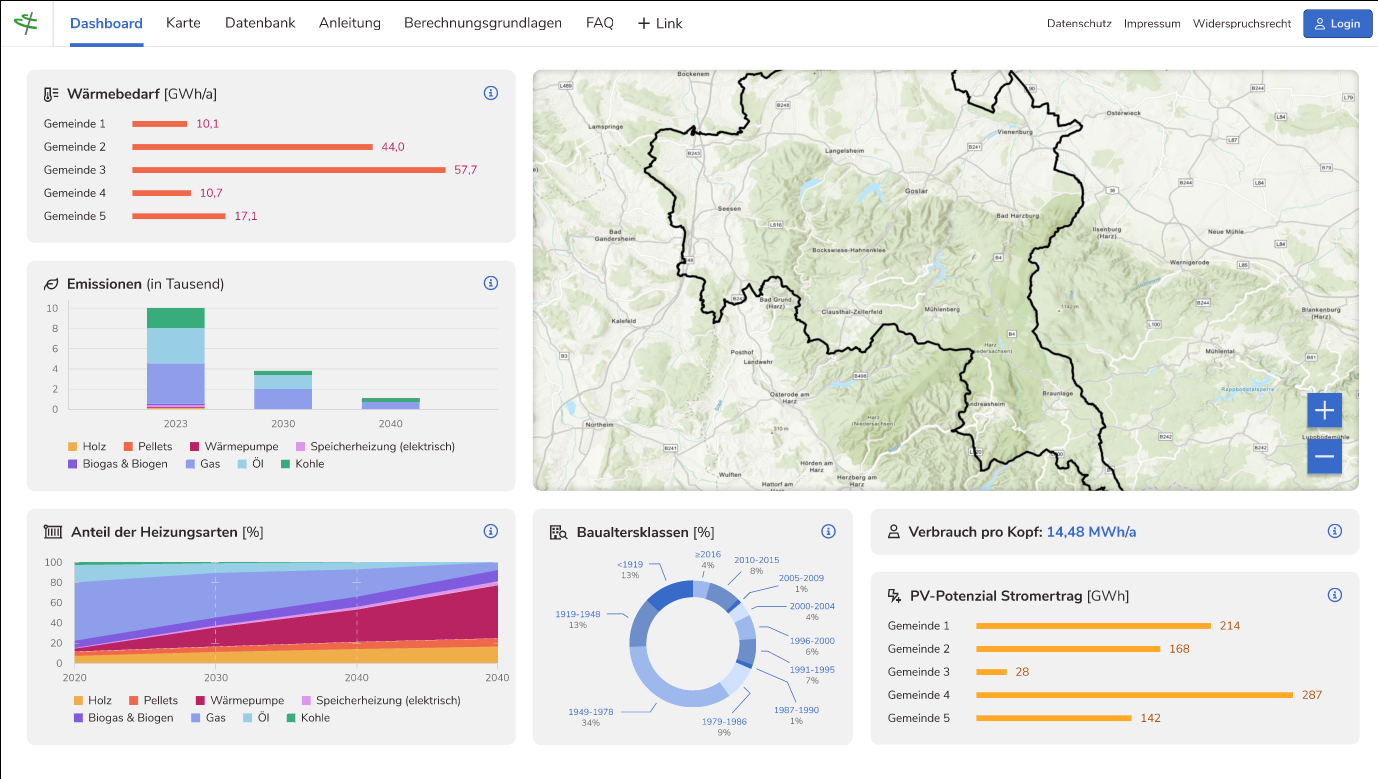The height and width of the screenshot is (779, 1378).
Task: Go to Berechnungsgrundlagen in the navigation
Action: click(x=483, y=23)
